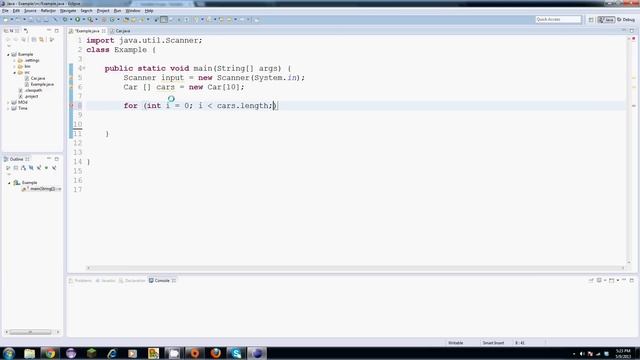Viewport: 640px width, 360px height.
Task: Open the Window menu
Action: (133, 11)
